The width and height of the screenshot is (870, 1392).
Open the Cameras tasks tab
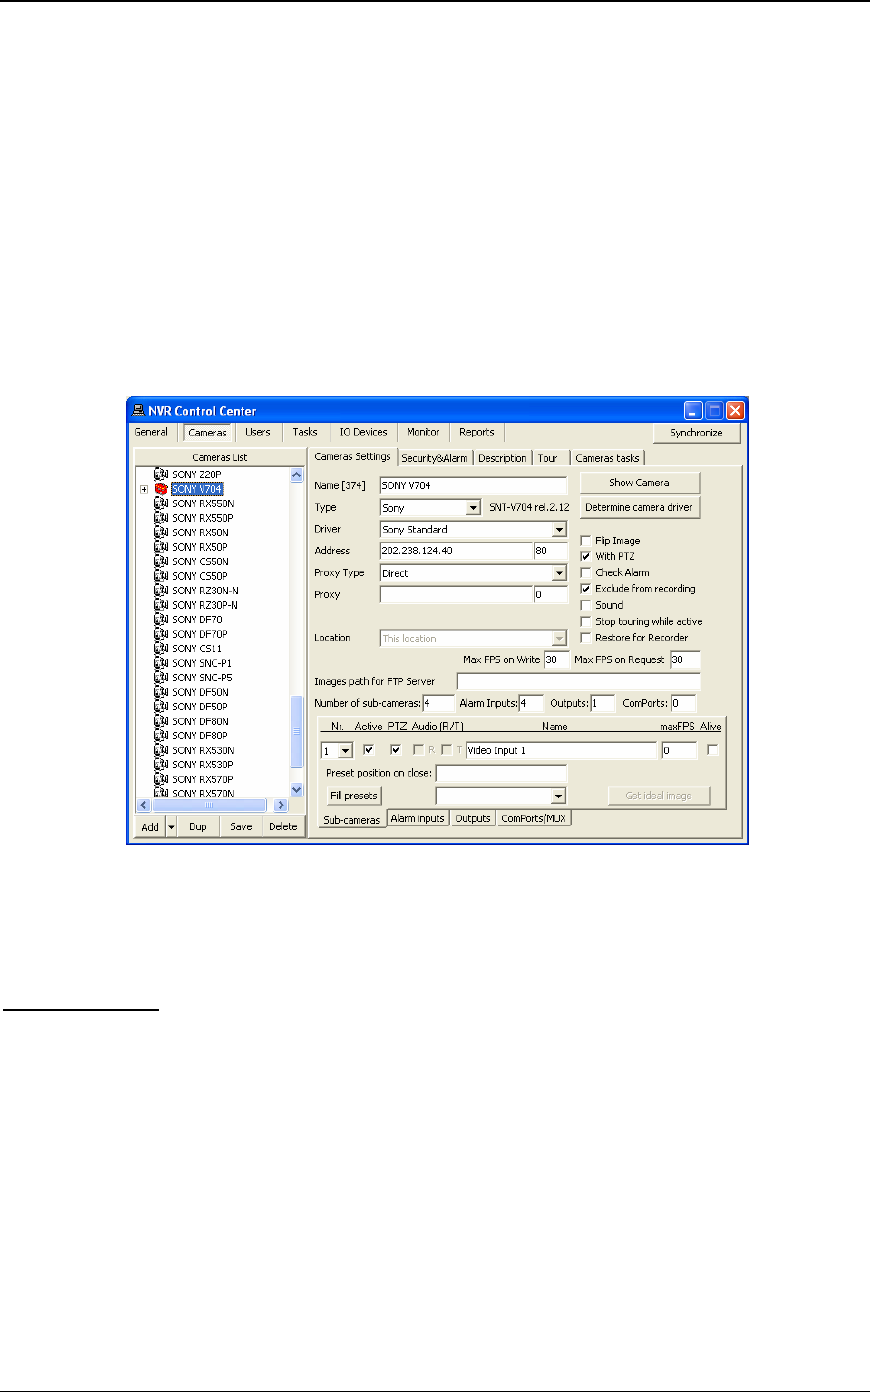coord(607,458)
